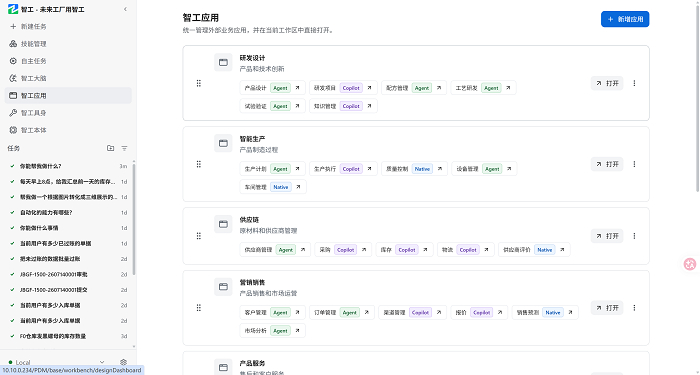This screenshot has height=375, width=700.
Task: Go to 自主任务 in the sidebar
Action: 68,61
